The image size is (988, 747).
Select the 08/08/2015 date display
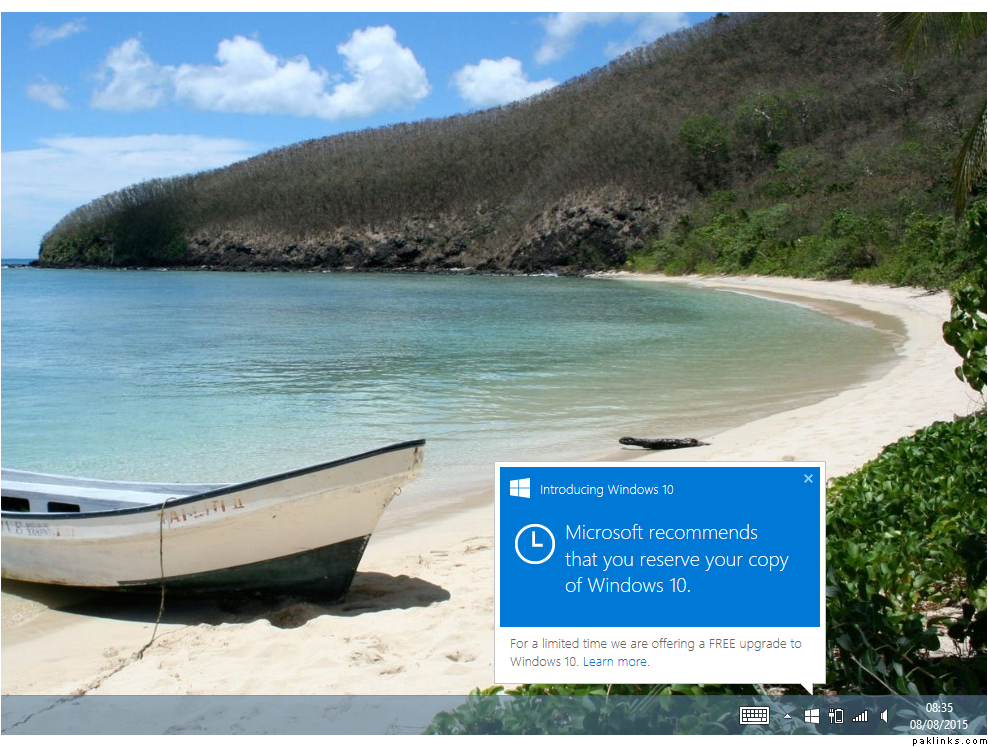tap(938, 724)
